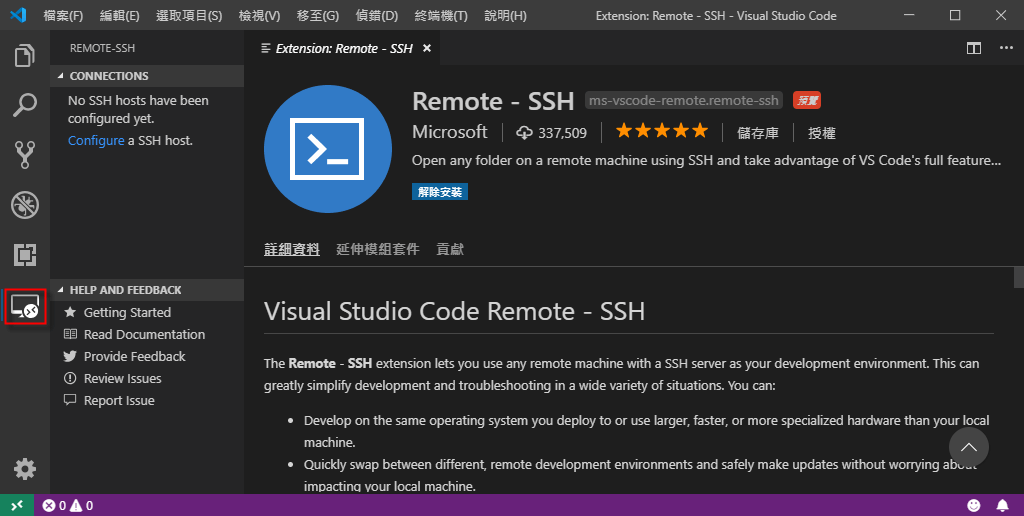Click the feedback smiley icon

[974, 506]
